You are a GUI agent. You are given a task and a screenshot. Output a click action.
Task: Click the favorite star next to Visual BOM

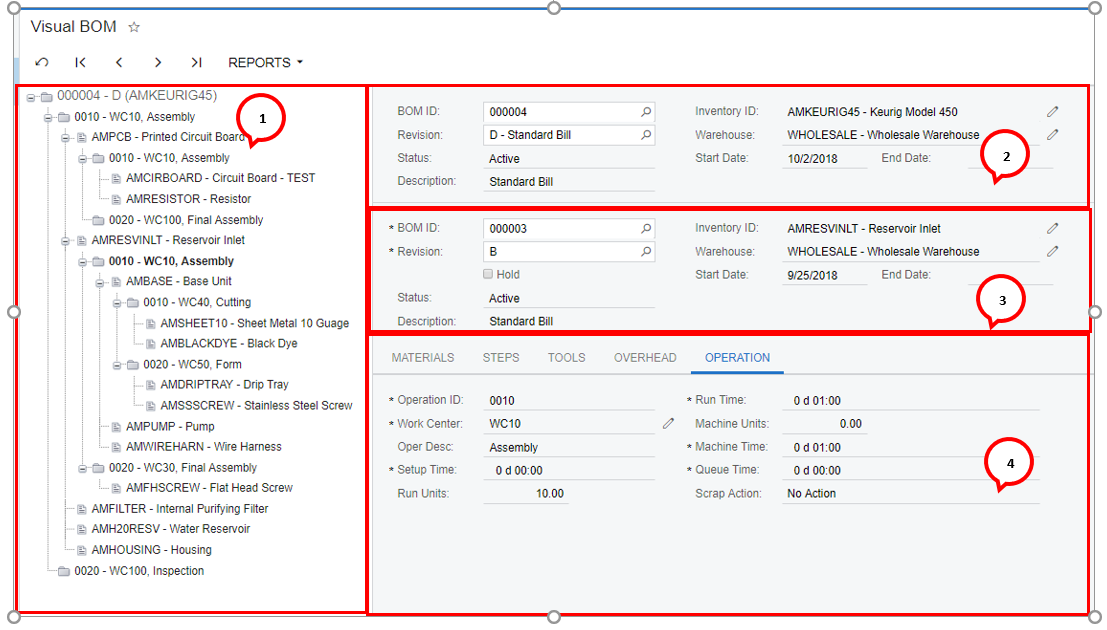point(134,28)
